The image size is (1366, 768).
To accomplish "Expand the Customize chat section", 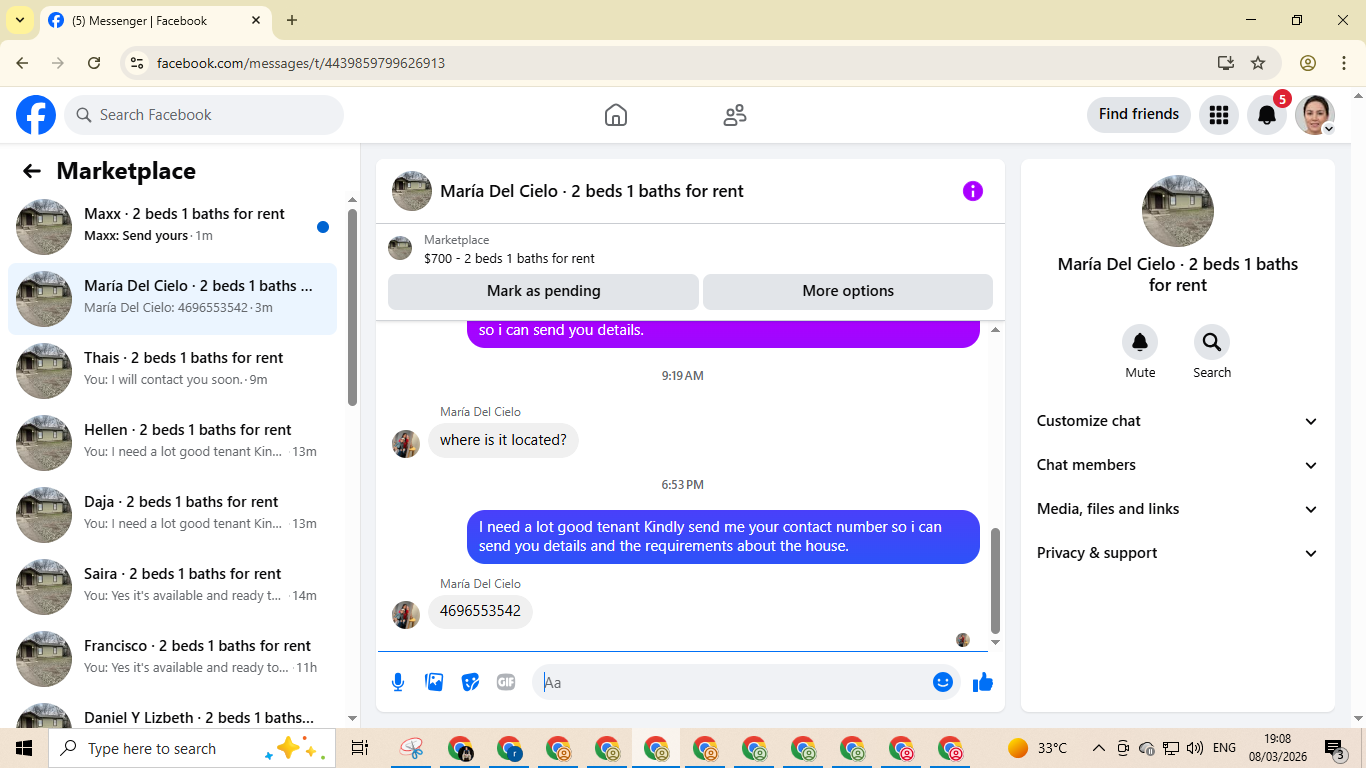I will tap(1178, 421).
